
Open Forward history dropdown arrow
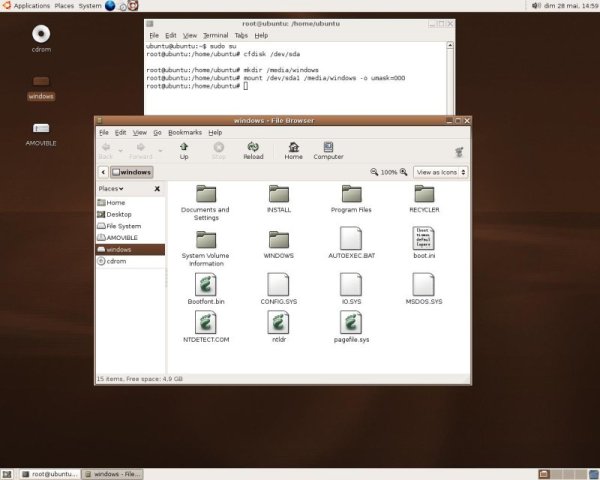(160, 151)
